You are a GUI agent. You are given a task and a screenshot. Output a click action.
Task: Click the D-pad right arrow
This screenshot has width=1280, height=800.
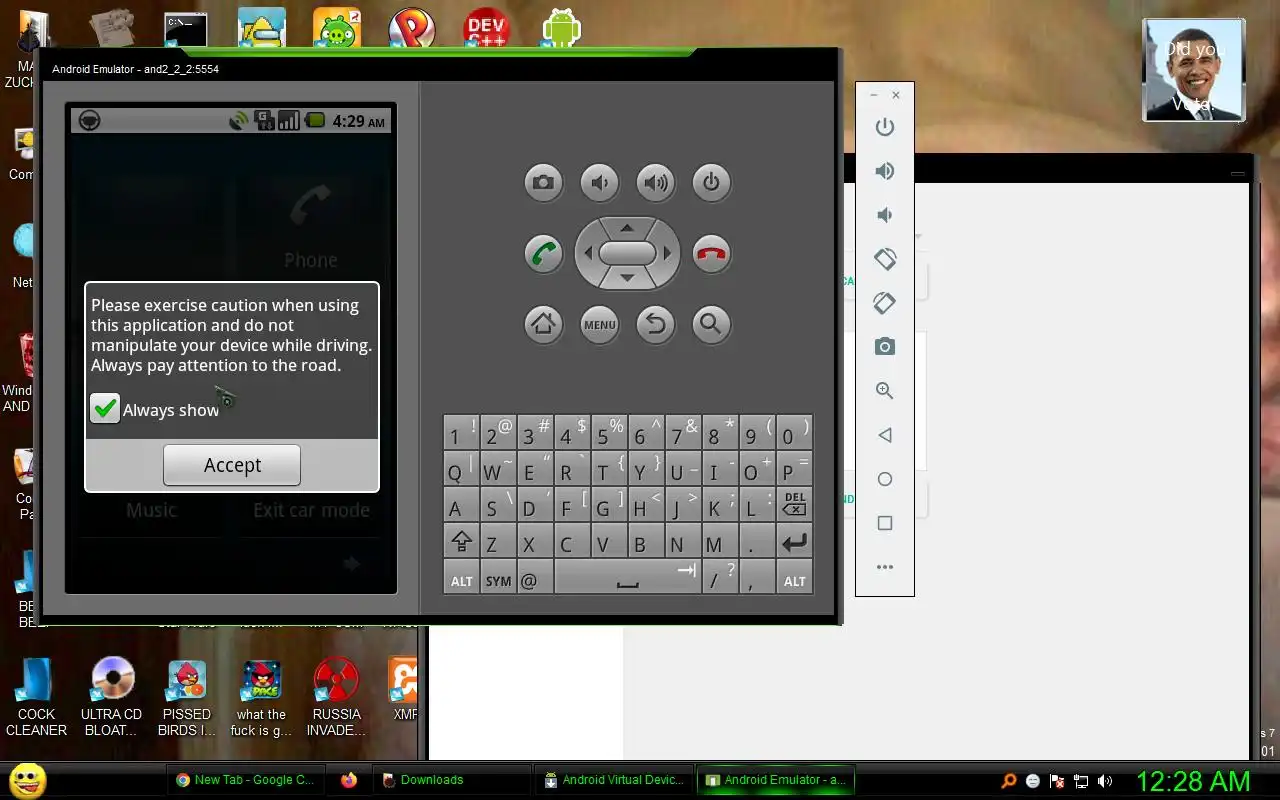pos(666,253)
